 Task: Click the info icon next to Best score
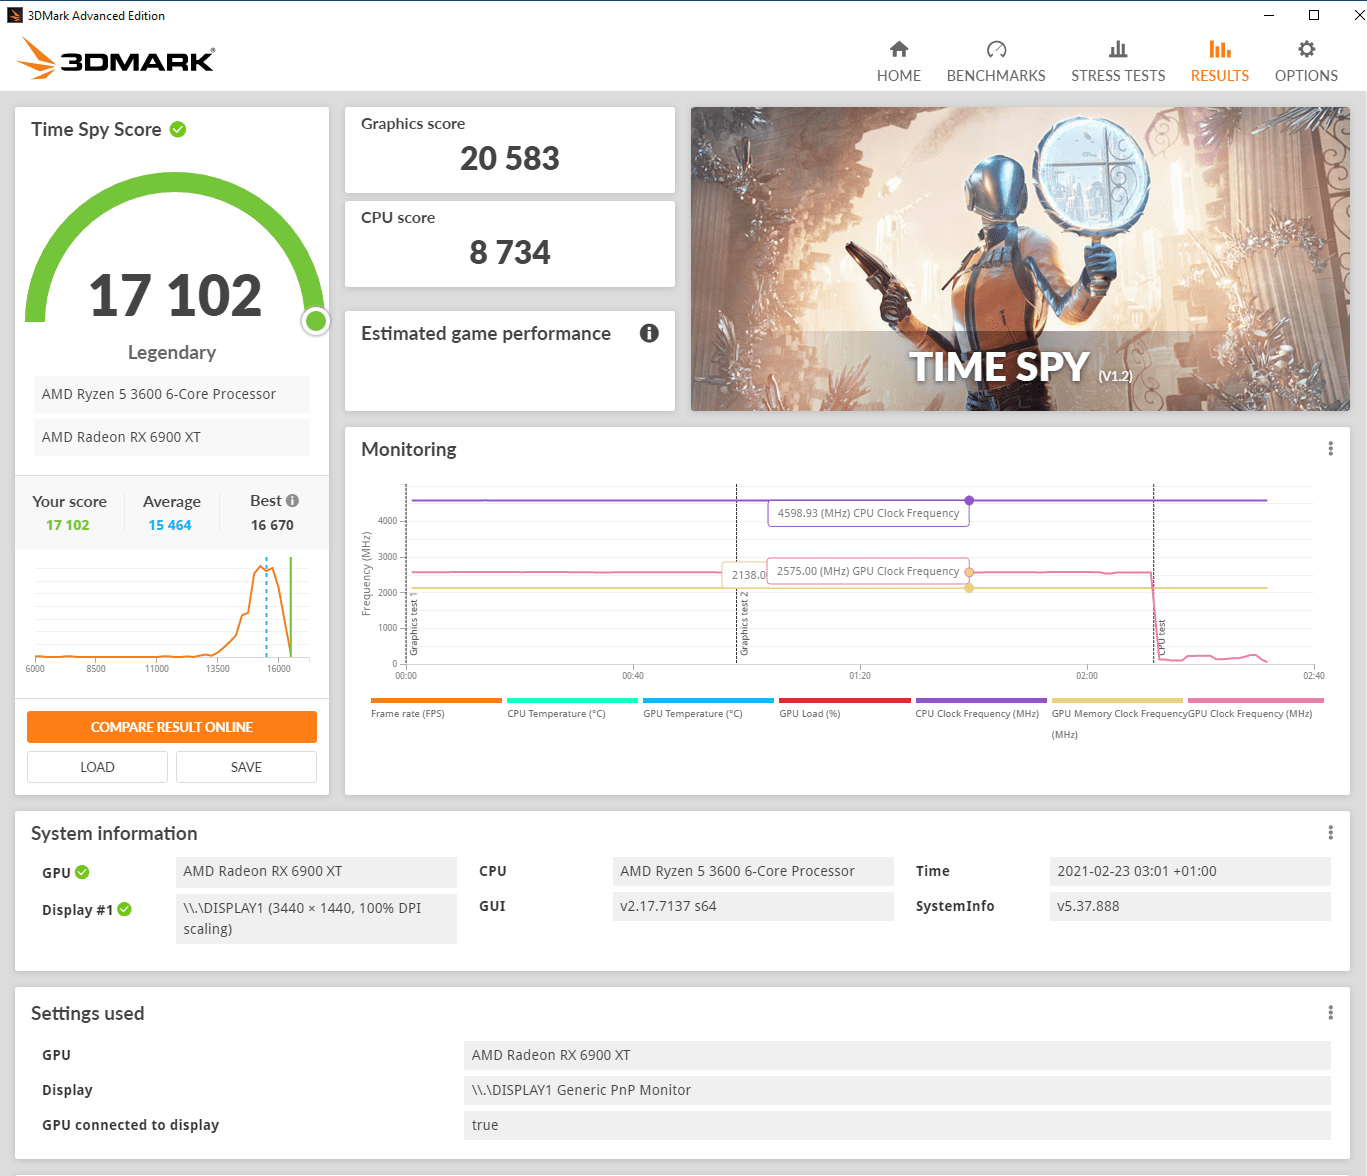[x=292, y=500]
